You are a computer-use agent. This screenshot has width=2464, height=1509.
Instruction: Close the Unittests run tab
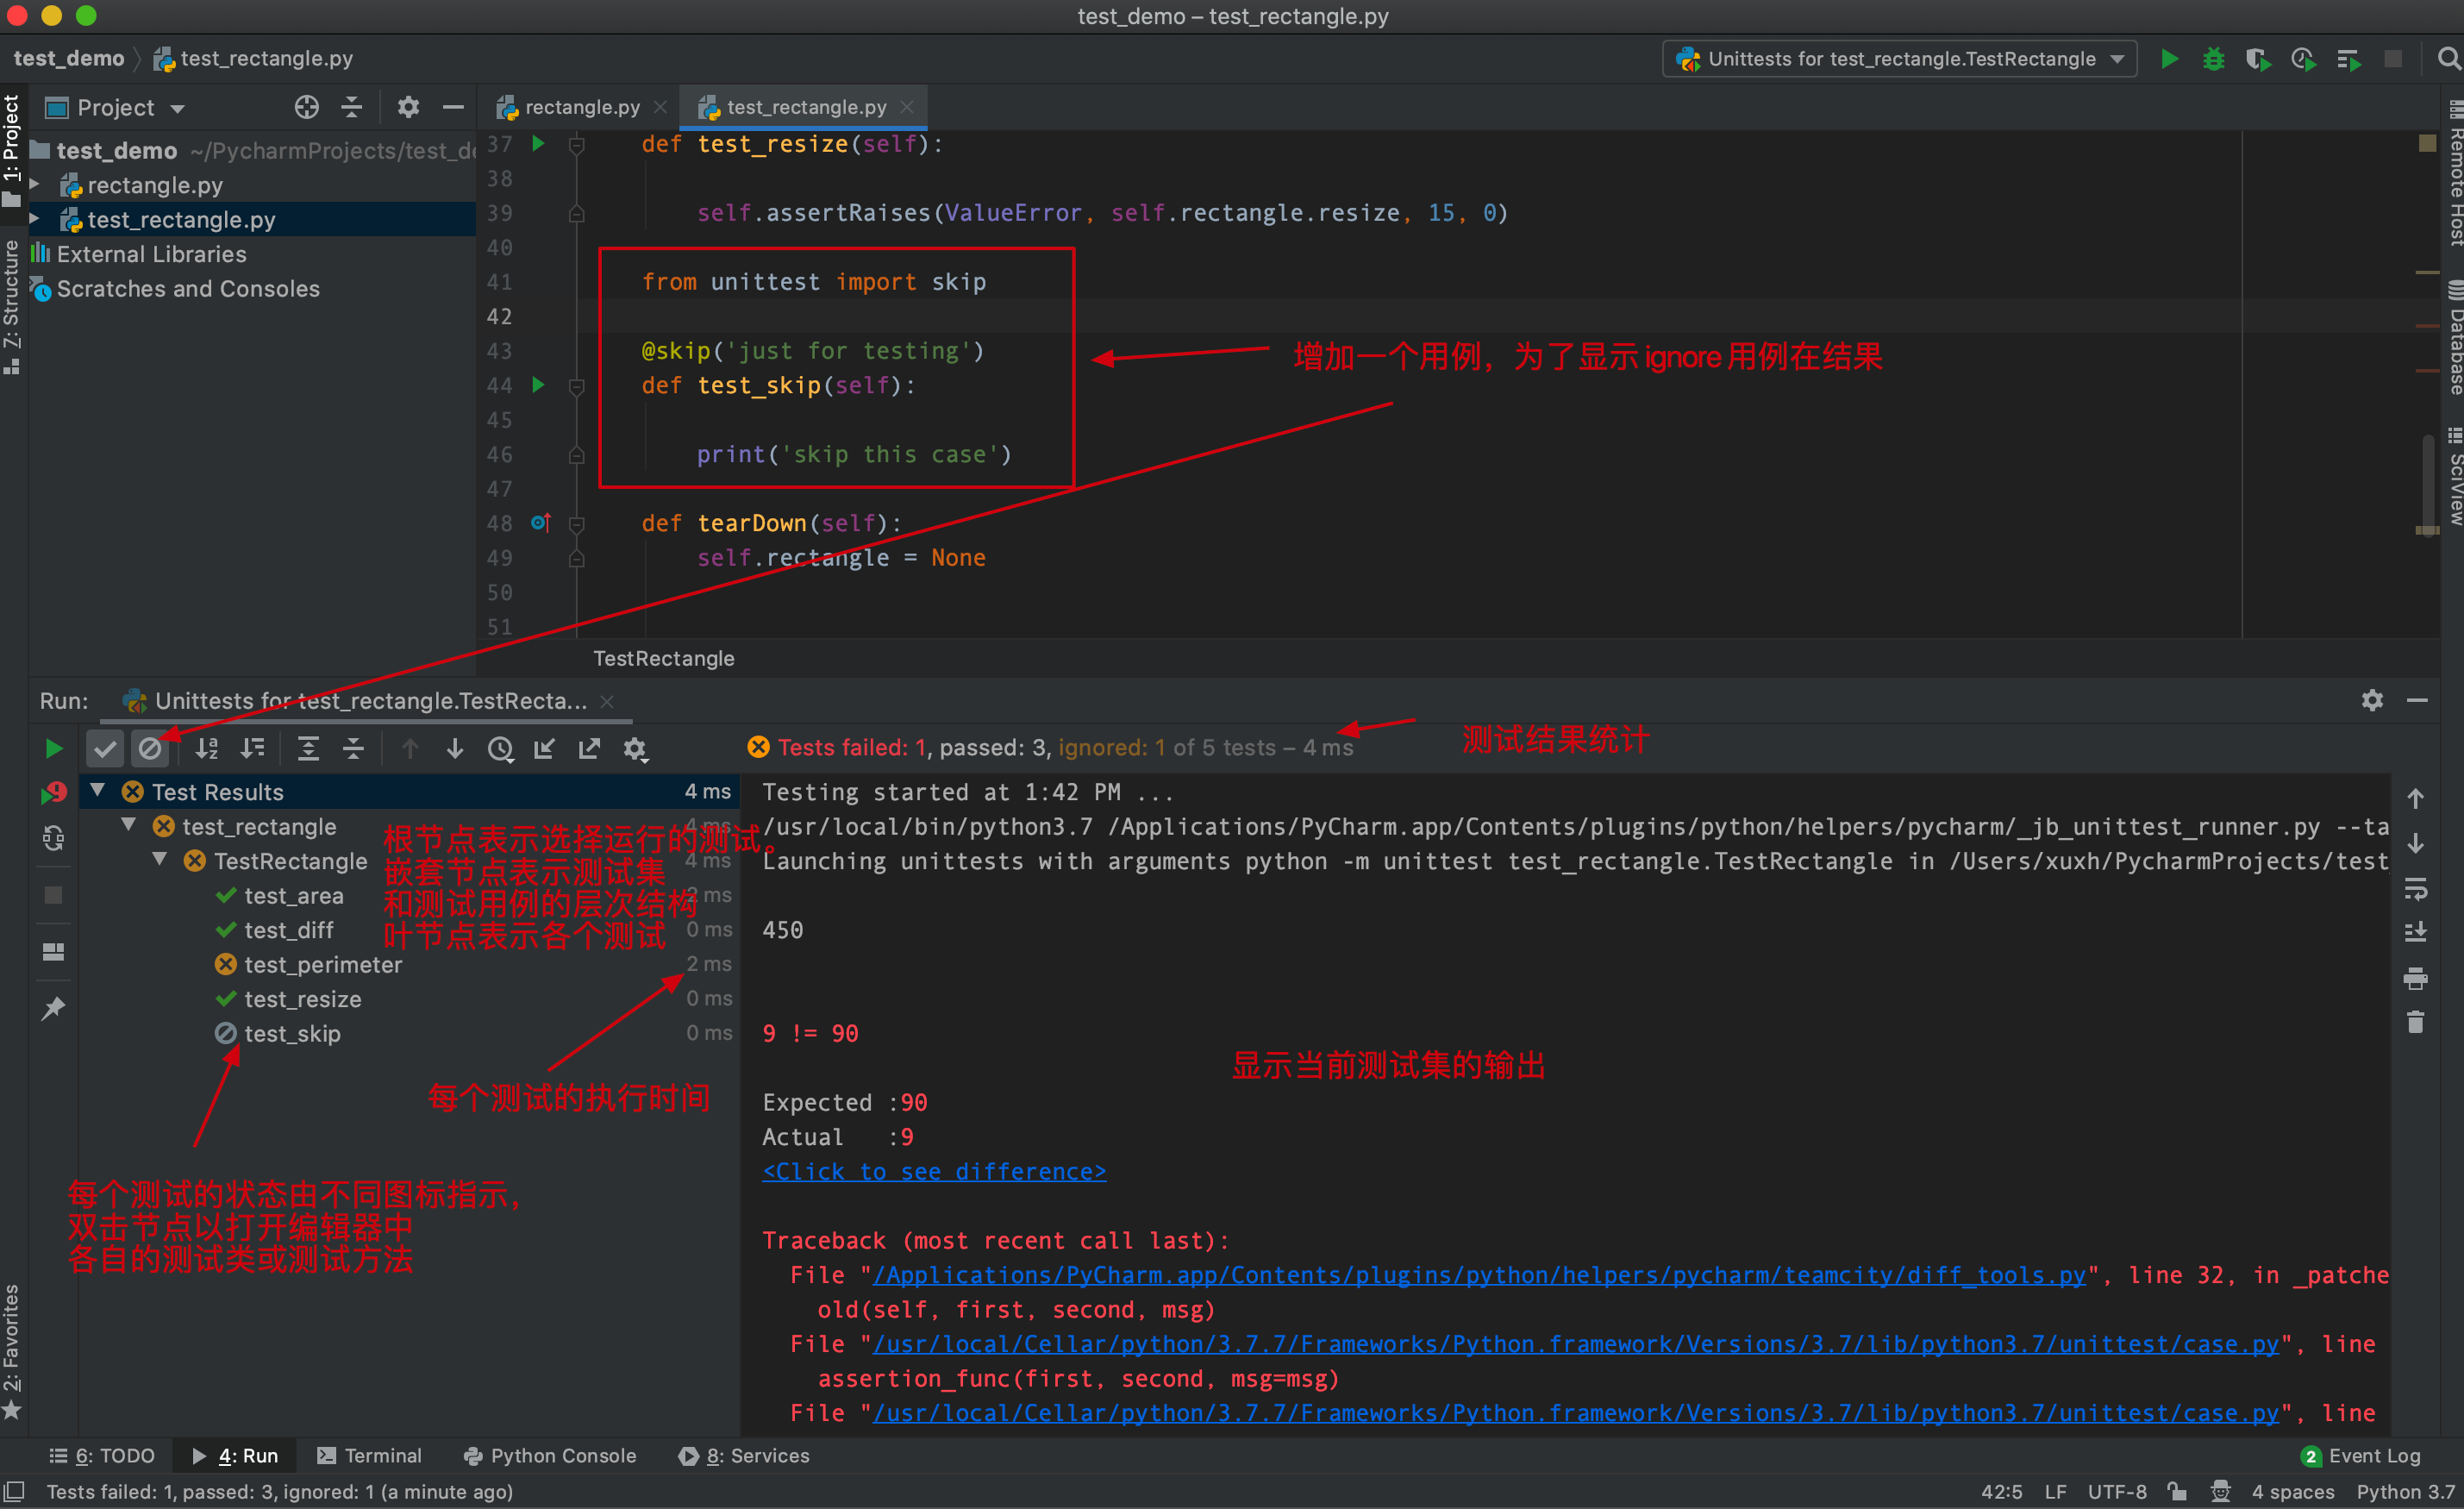[606, 701]
